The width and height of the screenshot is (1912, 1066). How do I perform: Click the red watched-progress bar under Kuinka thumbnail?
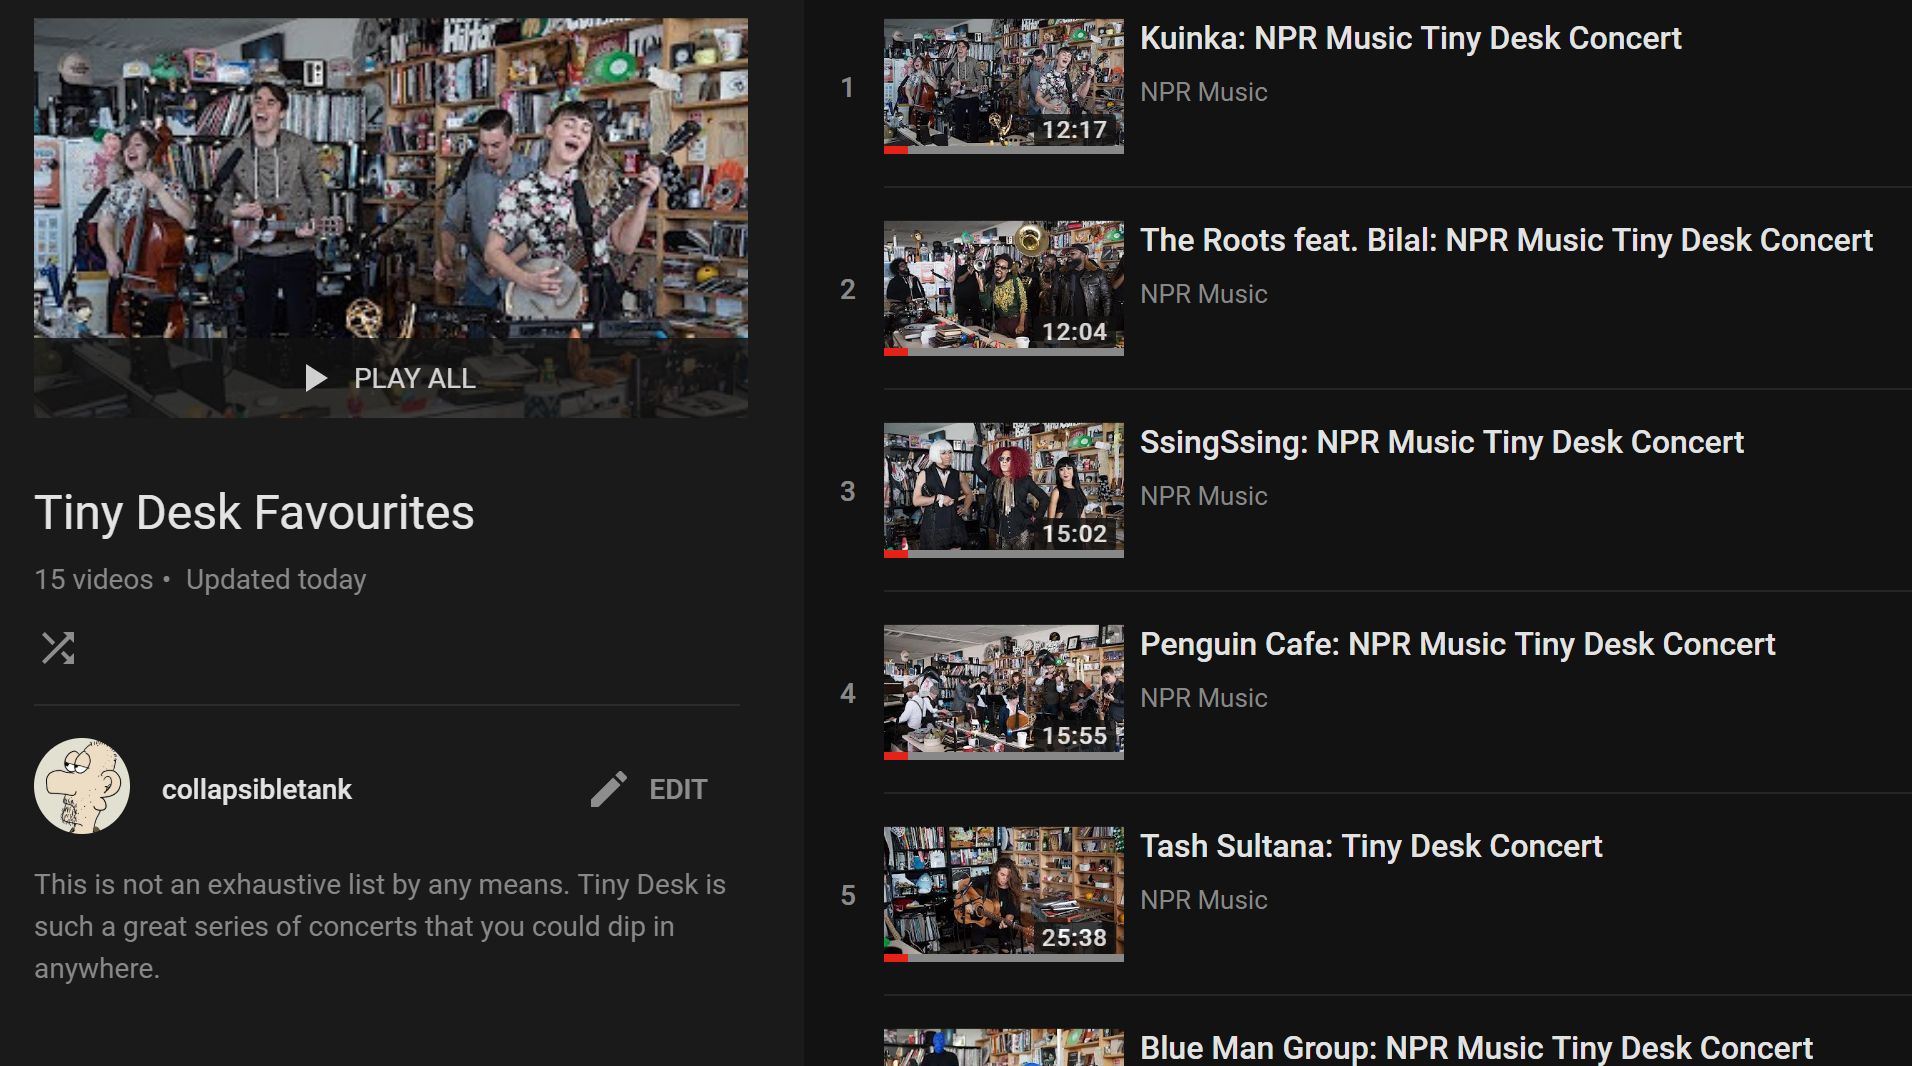coord(896,150)
